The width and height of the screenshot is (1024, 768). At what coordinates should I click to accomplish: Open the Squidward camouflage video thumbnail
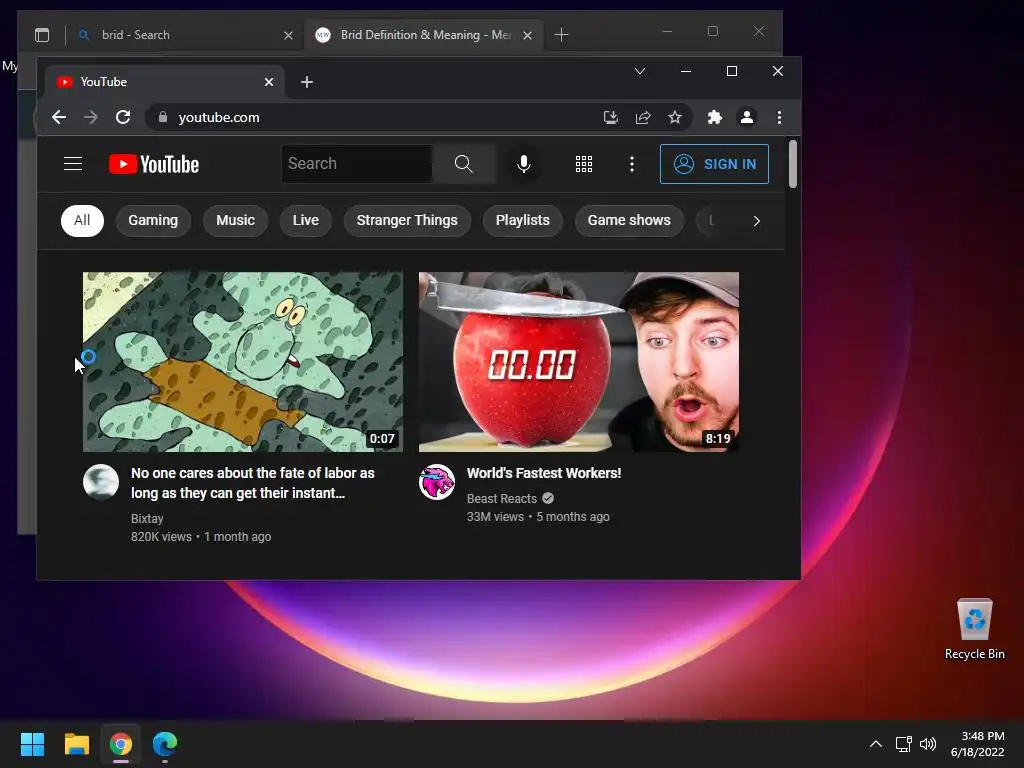(x=243, y=362)
